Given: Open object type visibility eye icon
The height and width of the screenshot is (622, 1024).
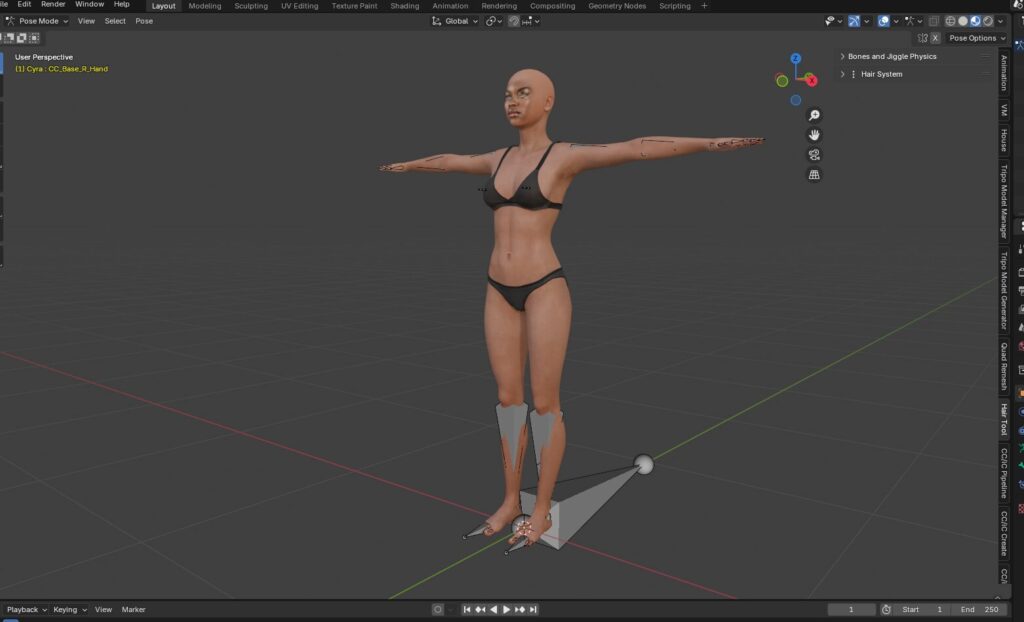Looking at the screenshot, I should pyautogui.click(x=830, y=21).
